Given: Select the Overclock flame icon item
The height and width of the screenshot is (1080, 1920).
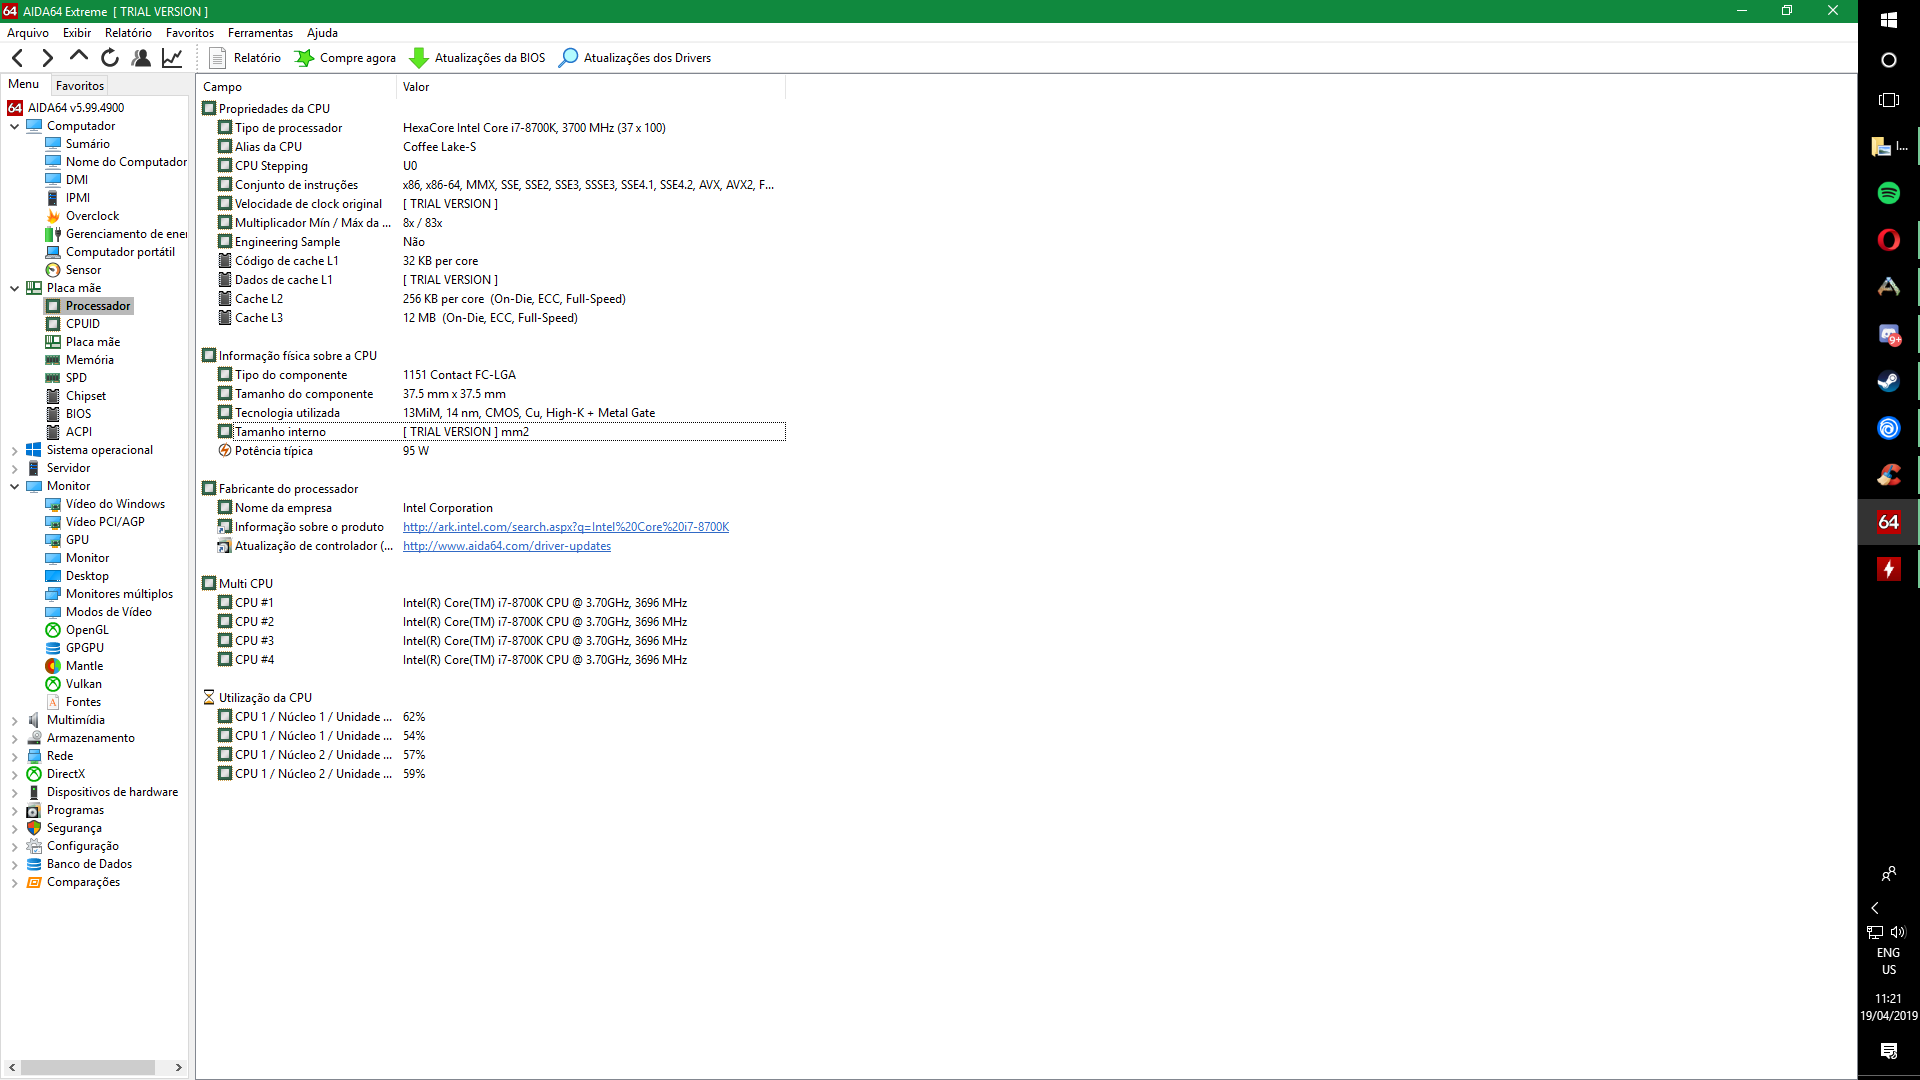Looking at the screenshot, I should pyautogui.click(x=53, y=216).
